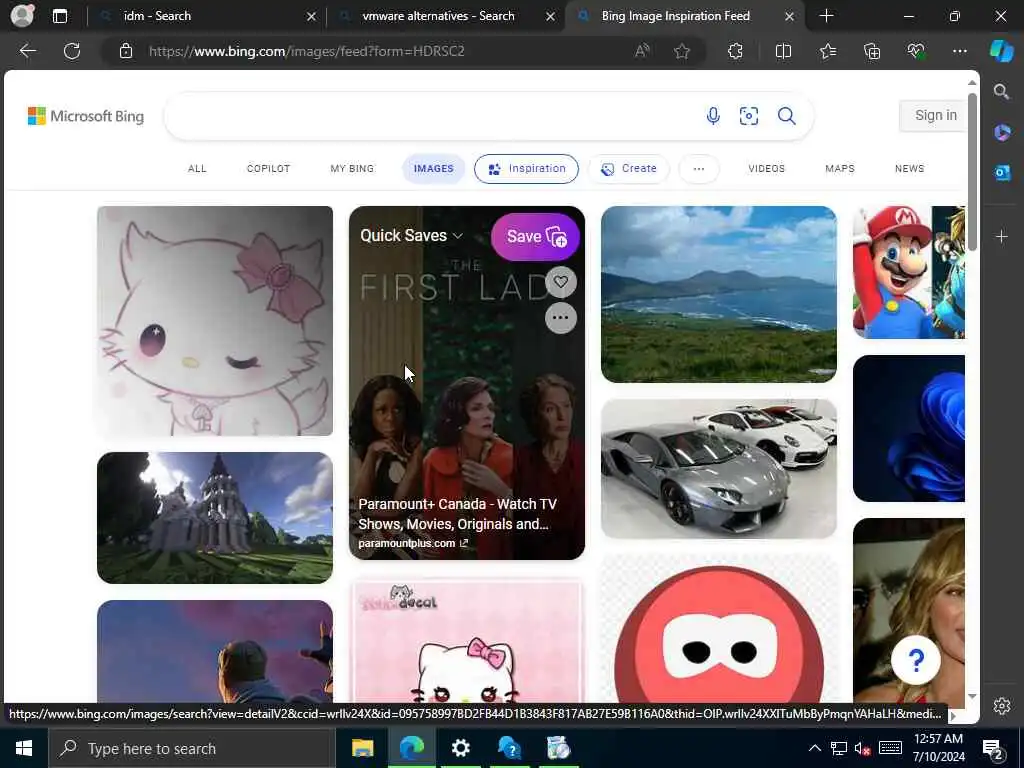The height and width of the screenshot is (768, 1024).
Task: Select the IMAGES tab
Action: click(434, 168)
